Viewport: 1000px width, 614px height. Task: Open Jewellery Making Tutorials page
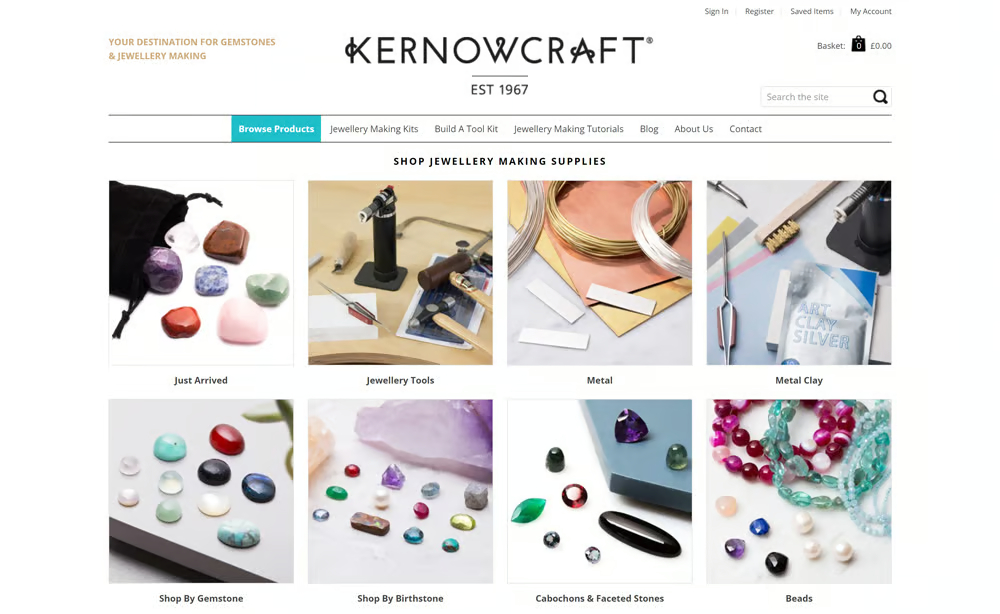(x=569, y=129)
